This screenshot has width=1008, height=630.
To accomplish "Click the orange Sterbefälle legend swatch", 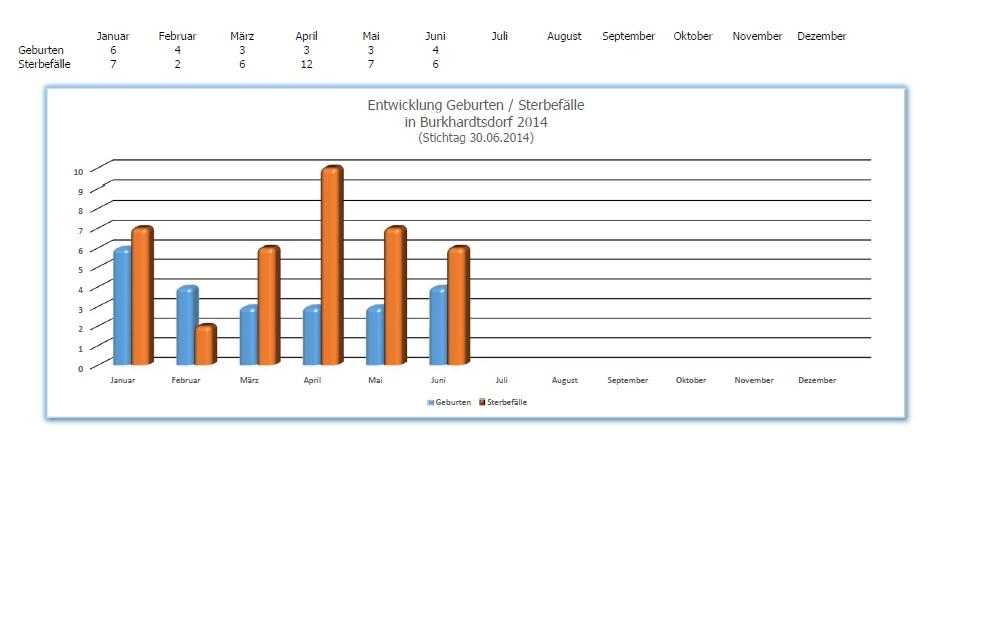I will coord(482,402).
